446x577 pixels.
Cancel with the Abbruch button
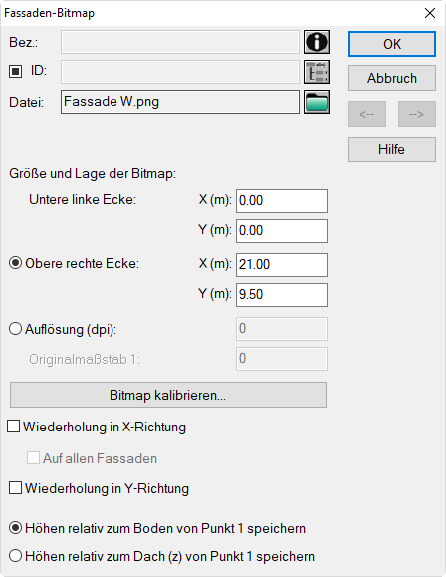pos(392,78)
